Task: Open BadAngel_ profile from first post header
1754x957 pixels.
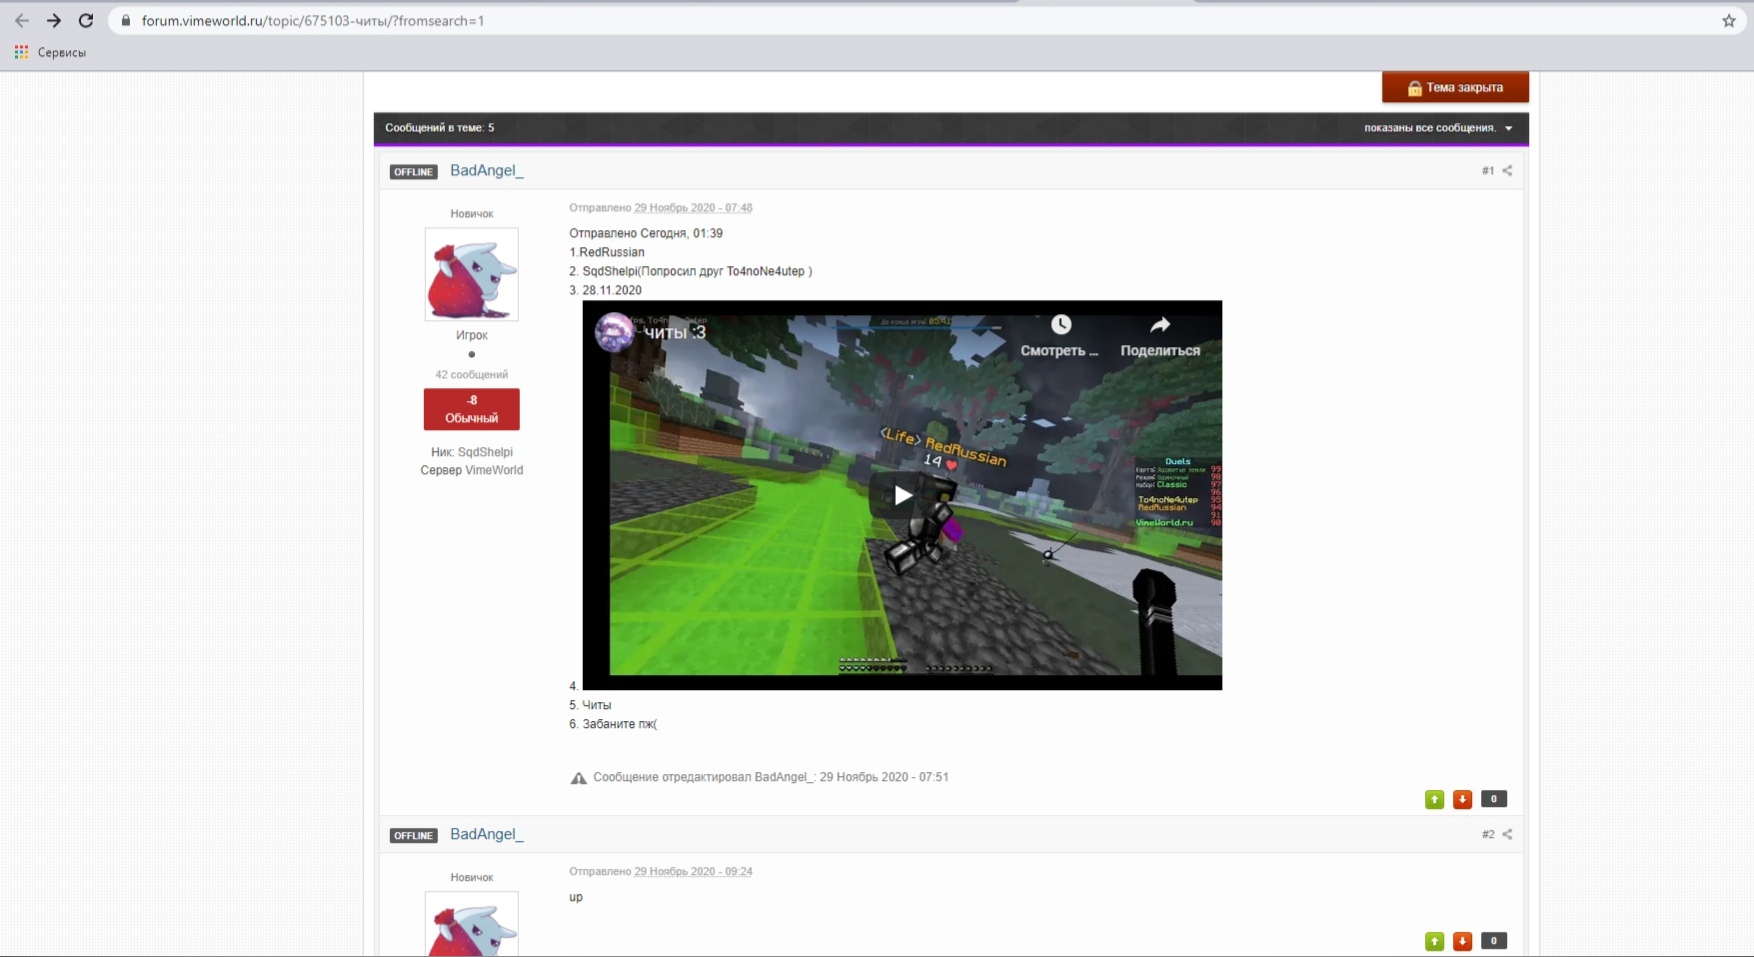Action: (x=486, y=171)
